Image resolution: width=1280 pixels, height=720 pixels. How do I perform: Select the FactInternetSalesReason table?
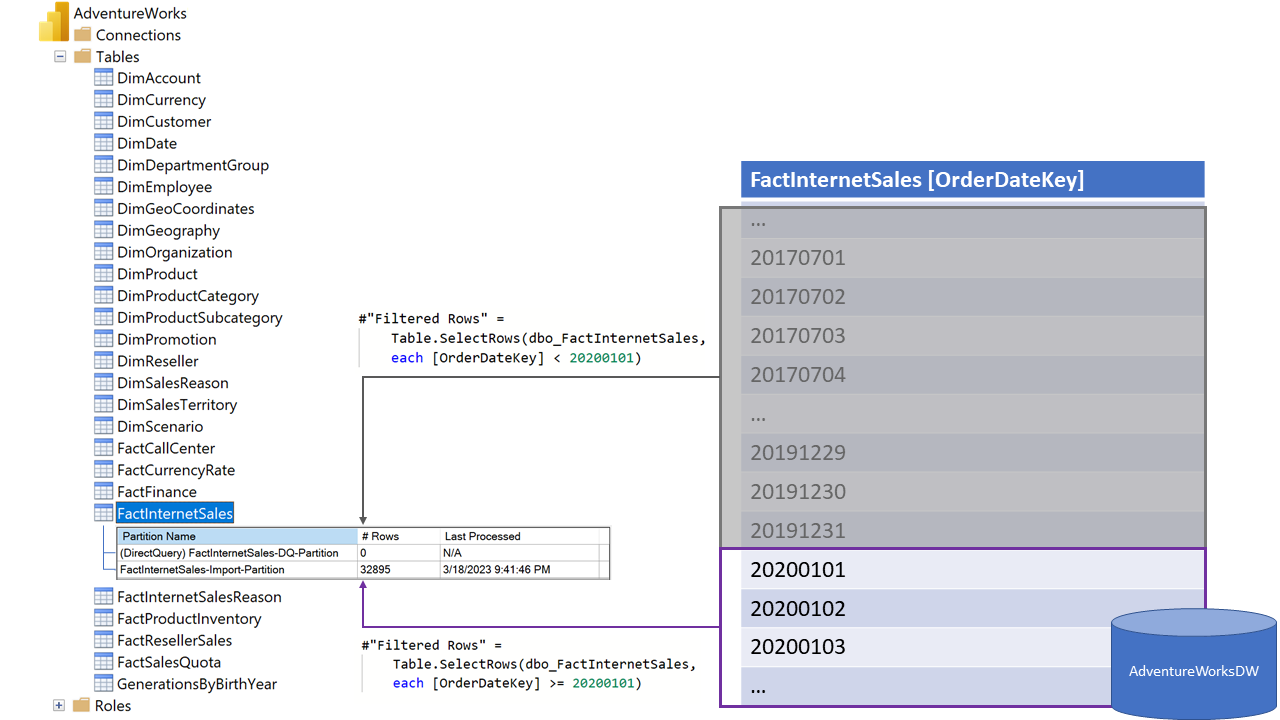pyautogui.click(x=199, y=597)
